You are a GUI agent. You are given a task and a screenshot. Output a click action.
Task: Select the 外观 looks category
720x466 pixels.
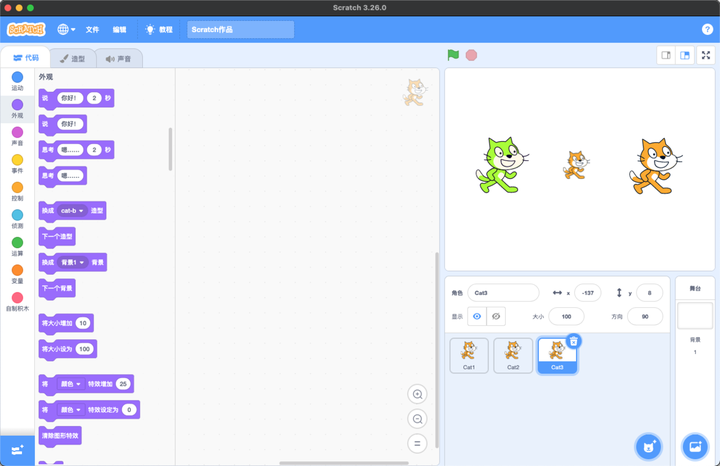tap(17, 109)
